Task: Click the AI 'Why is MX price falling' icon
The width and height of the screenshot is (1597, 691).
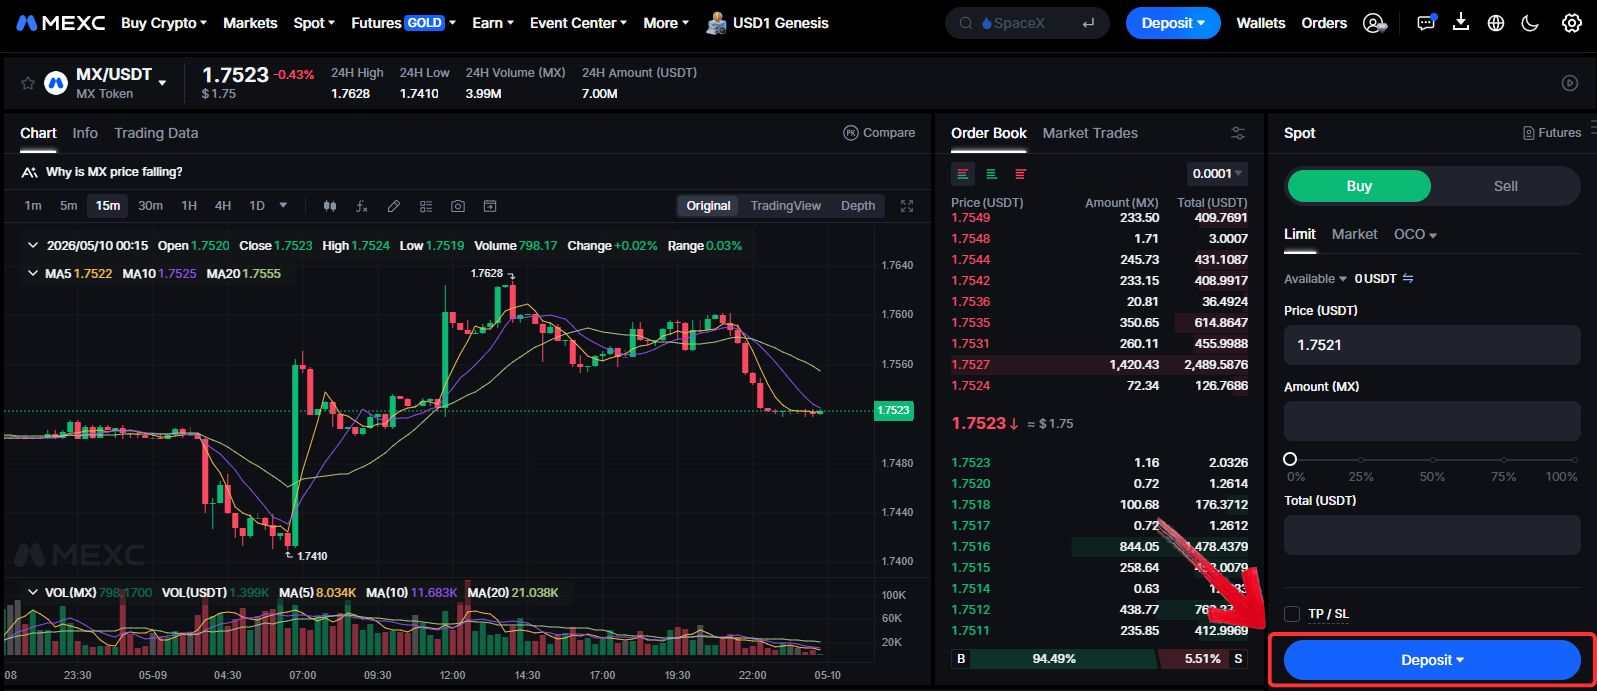Action: tap(29, 172)
